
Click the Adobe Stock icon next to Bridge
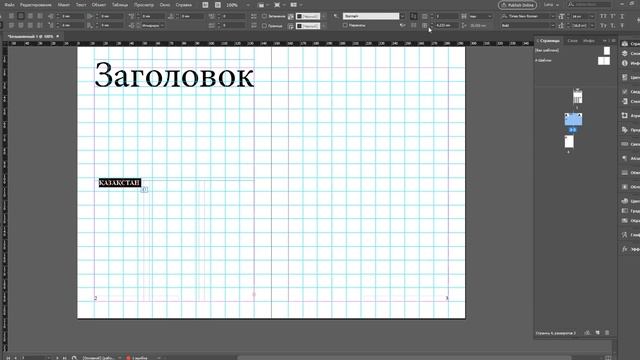click(x=218, y=5)
